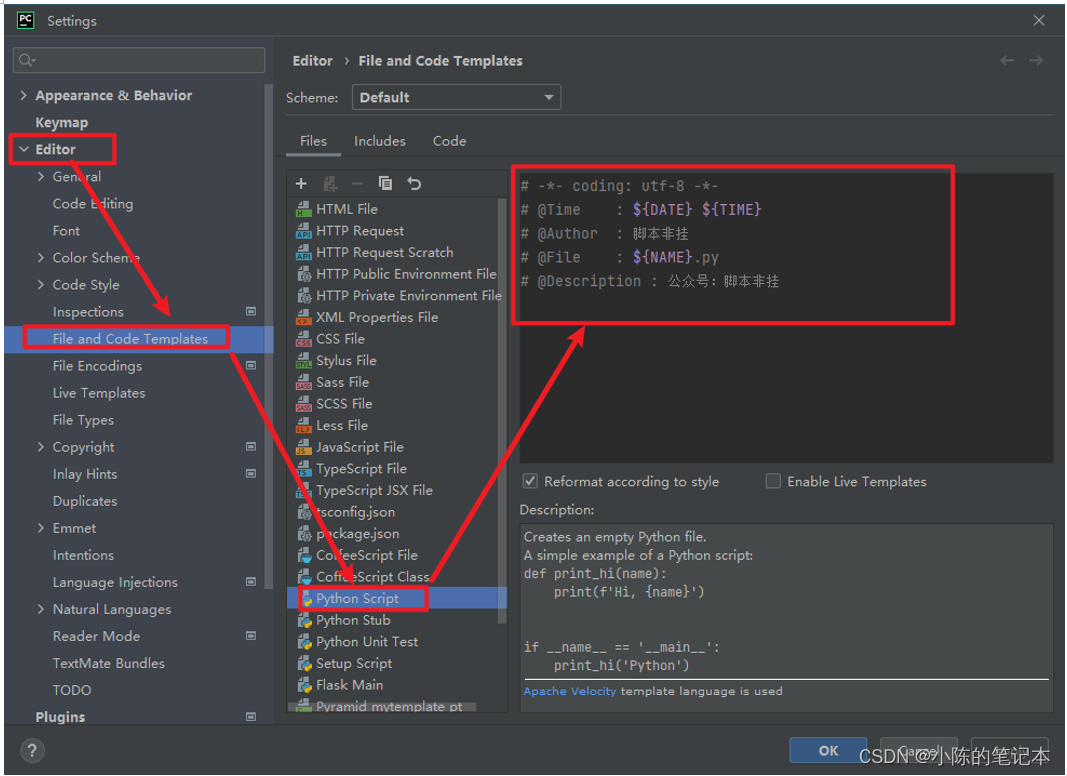
Task: Expand the Copyright node
Action: point(41,447)
